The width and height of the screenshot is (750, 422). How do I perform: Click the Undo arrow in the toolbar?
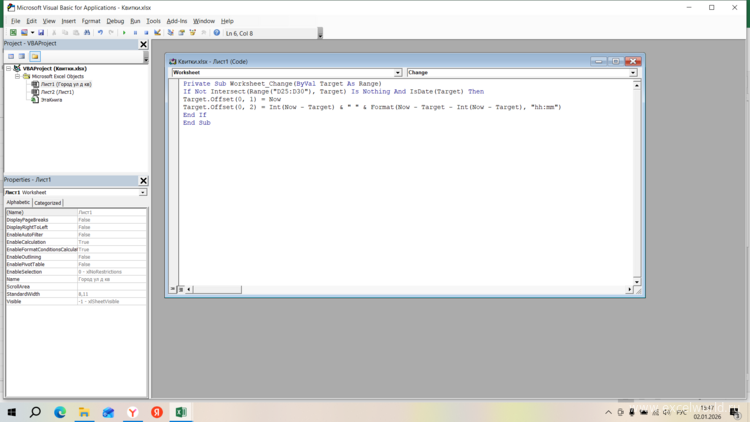100,33
